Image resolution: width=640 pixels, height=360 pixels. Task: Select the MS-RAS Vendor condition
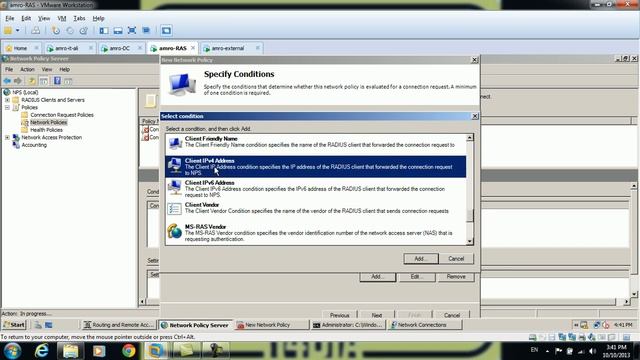(x=316, y=233)
